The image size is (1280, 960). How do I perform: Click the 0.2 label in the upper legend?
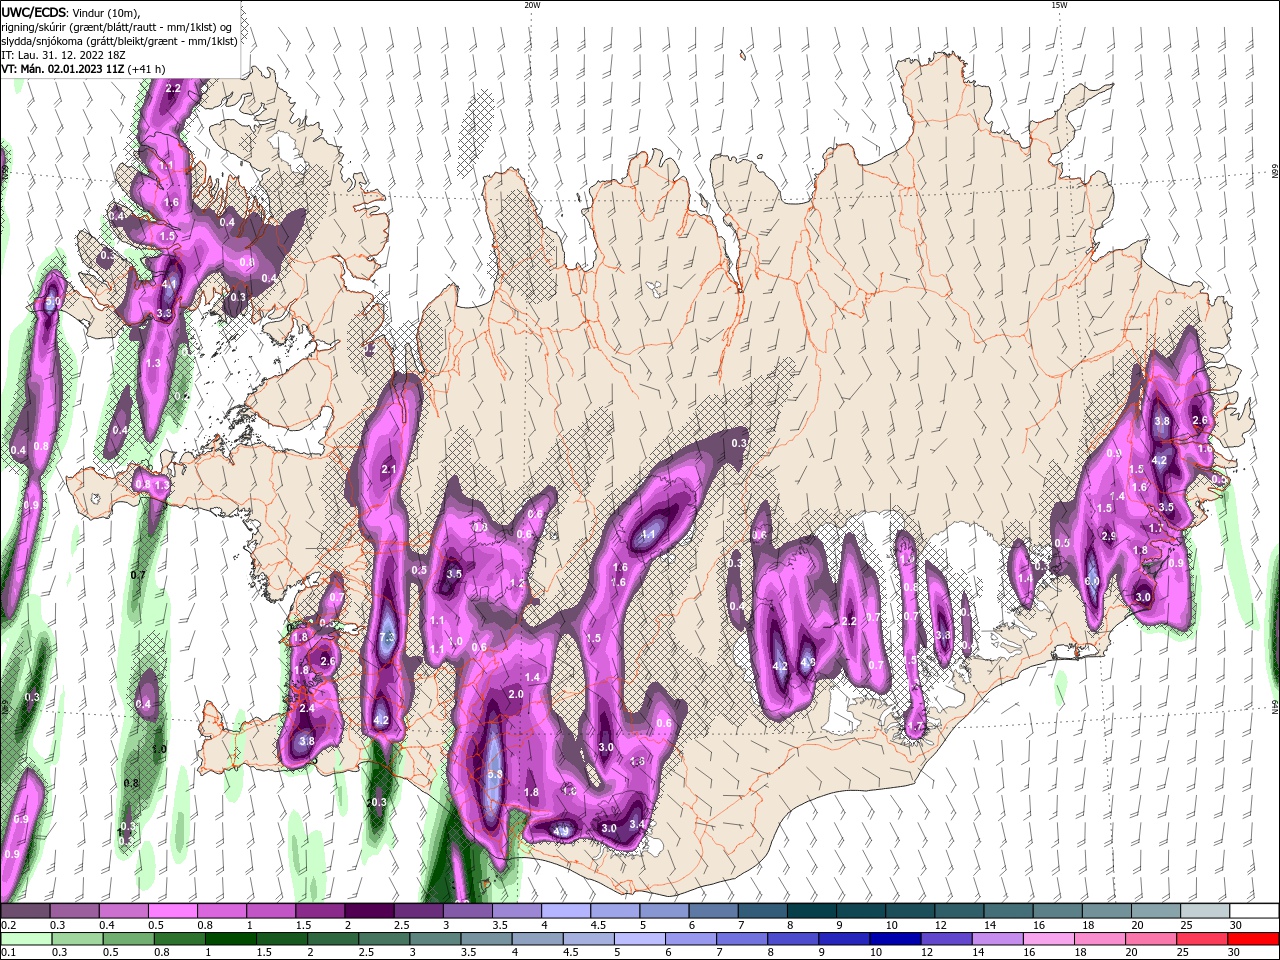[7, 925]
